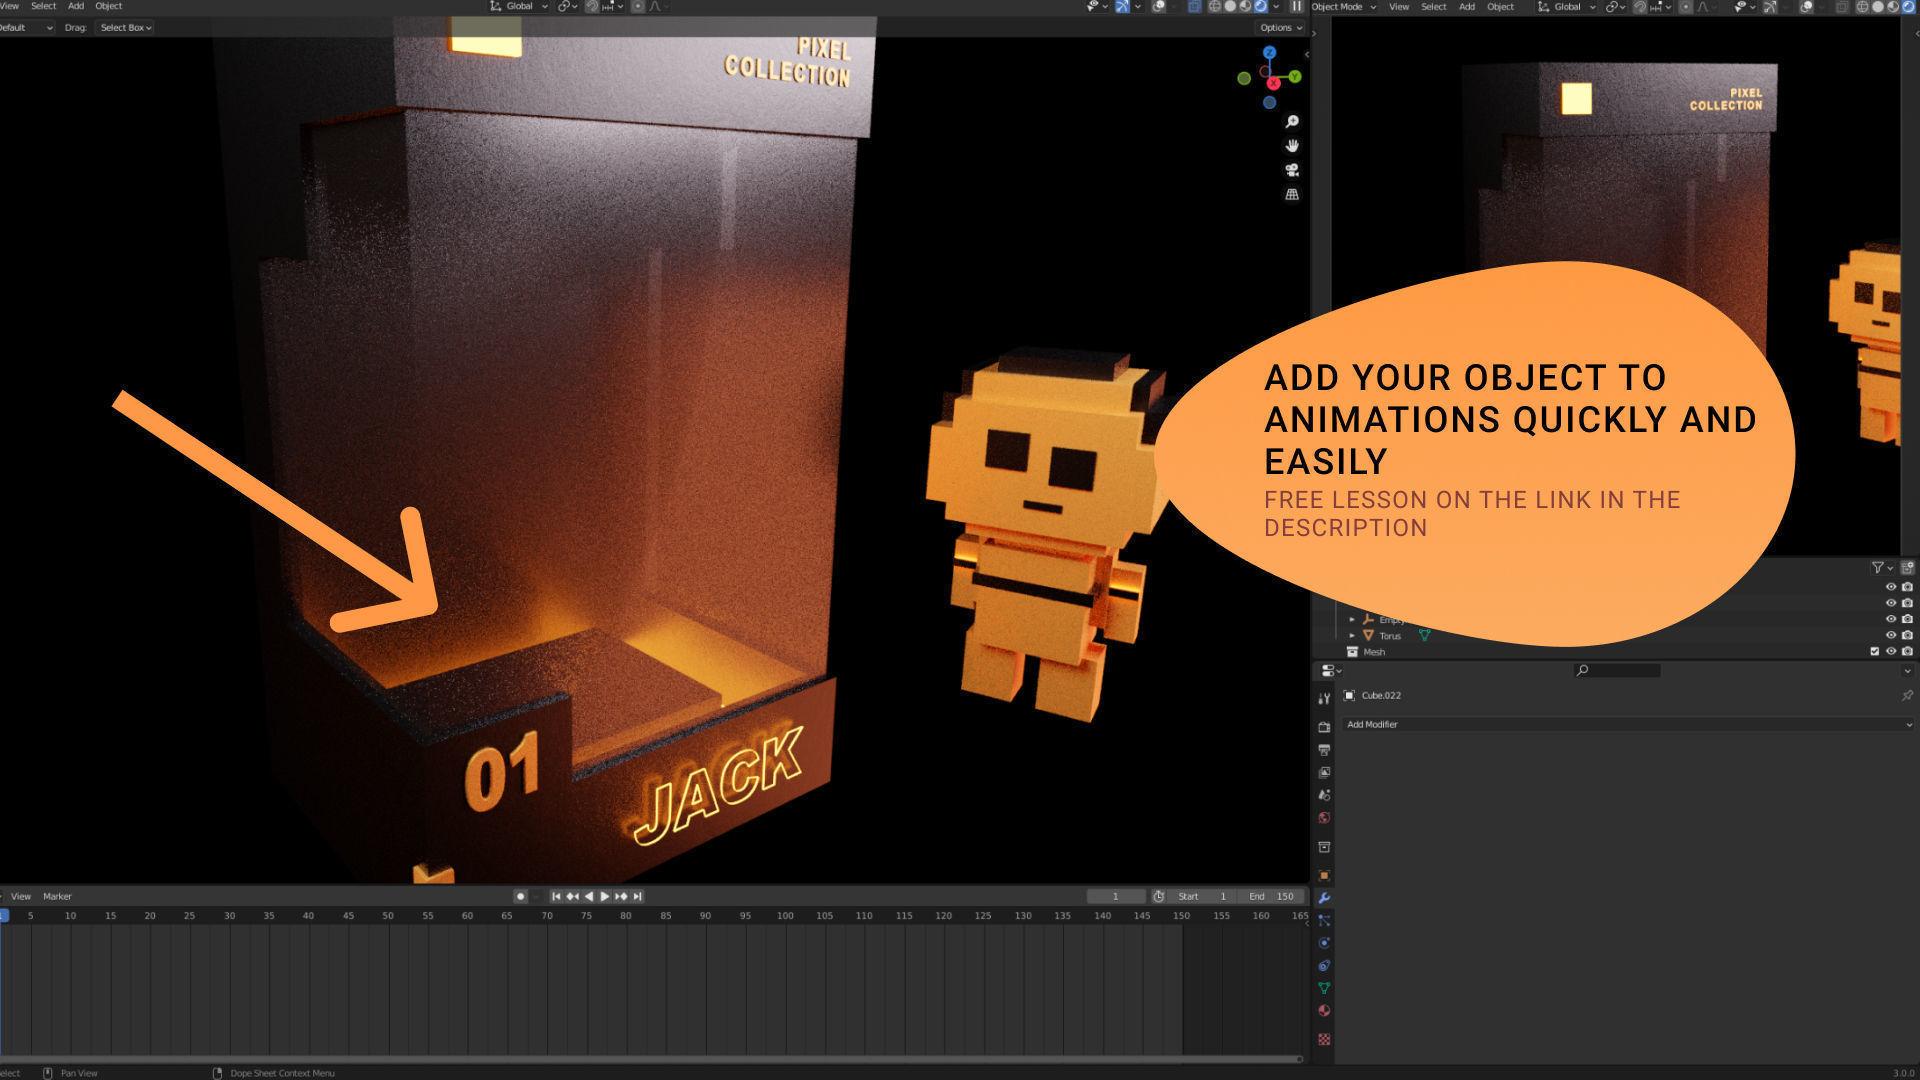
Task: Open the Render properties tab
Action: [x=1324, y=727]
